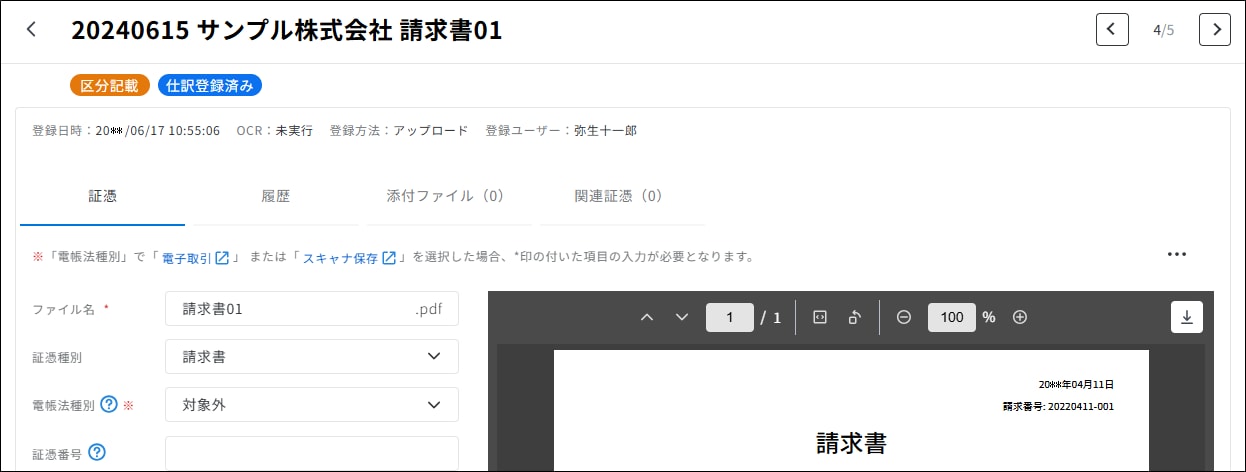Click the 4/5 page counter text

[x=1163, y=30]
